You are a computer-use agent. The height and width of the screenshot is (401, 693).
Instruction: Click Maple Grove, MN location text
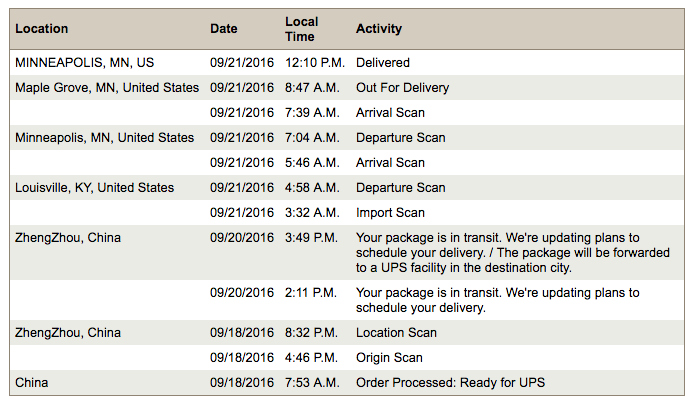click(107, 88)
